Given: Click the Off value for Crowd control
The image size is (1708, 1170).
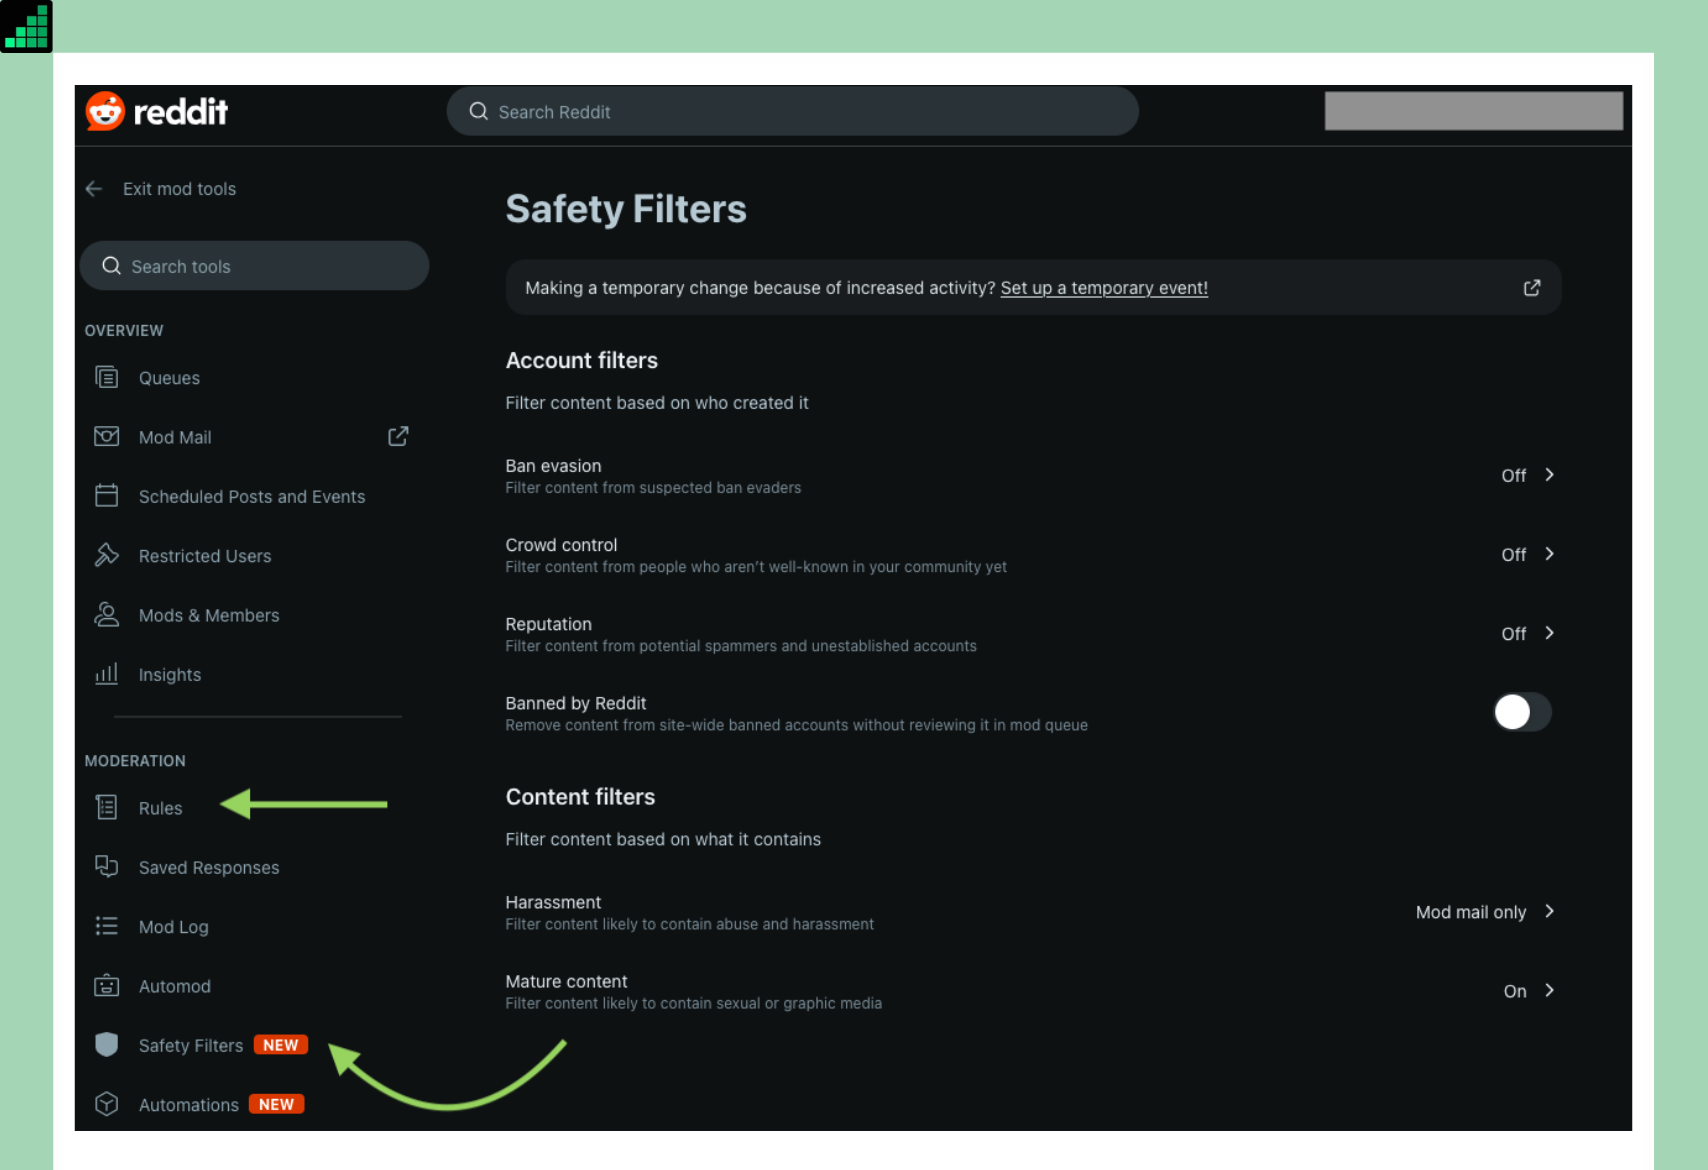Looking at the screenshot, I should [1513, 554].
